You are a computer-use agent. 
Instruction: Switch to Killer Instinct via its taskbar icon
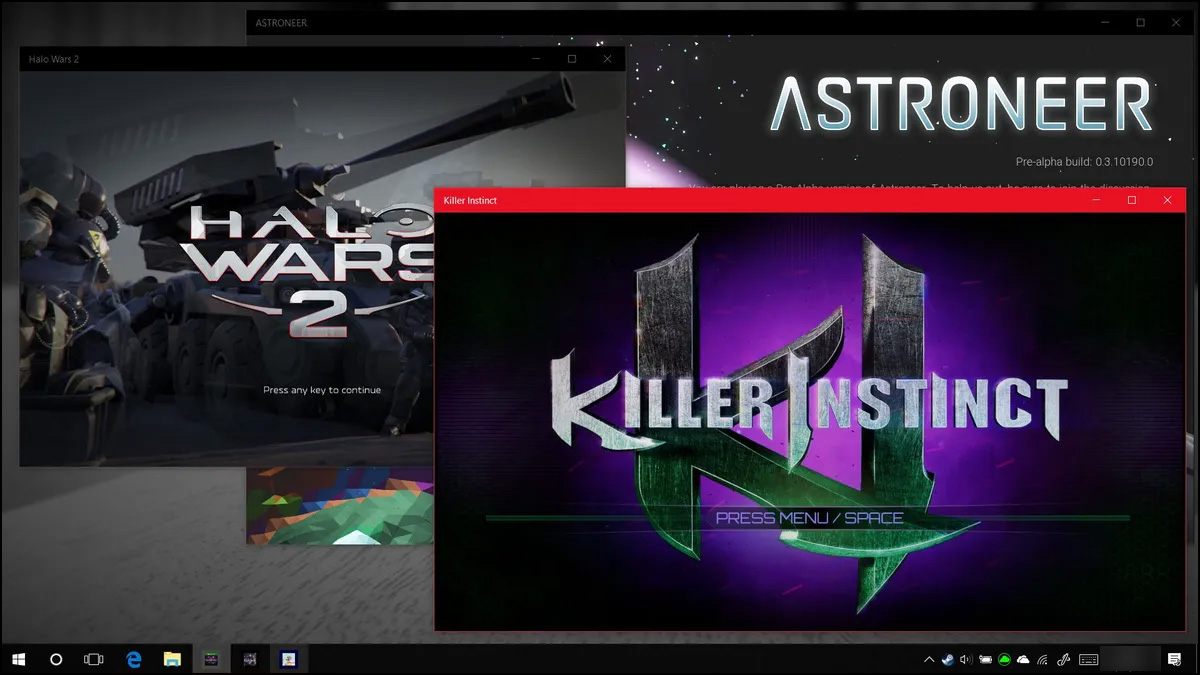(x=211, y=659)
